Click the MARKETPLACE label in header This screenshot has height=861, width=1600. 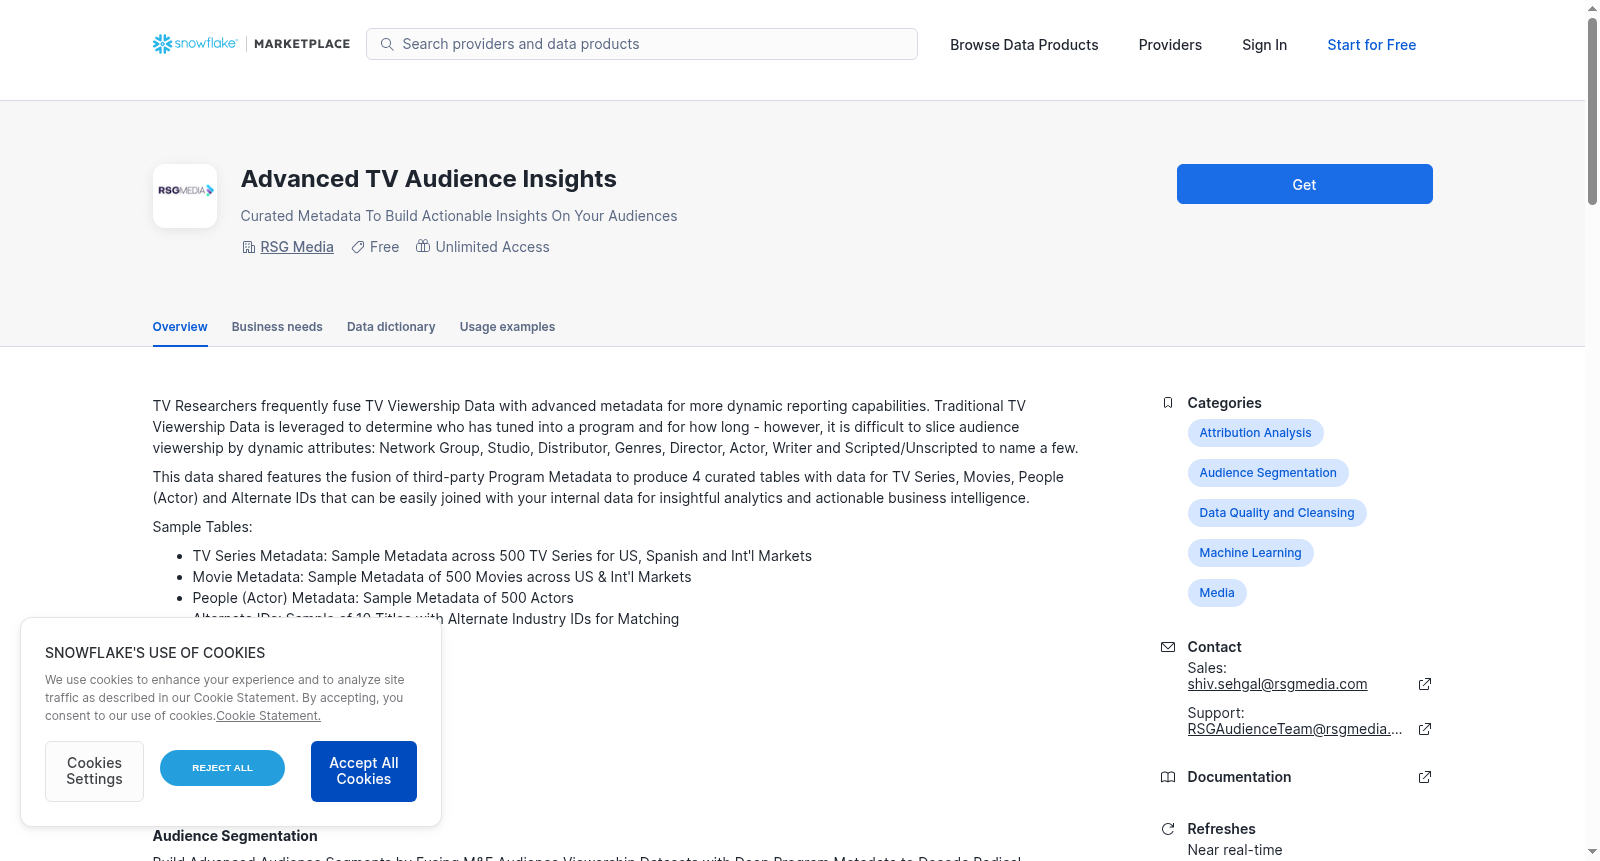pos(302,44)
